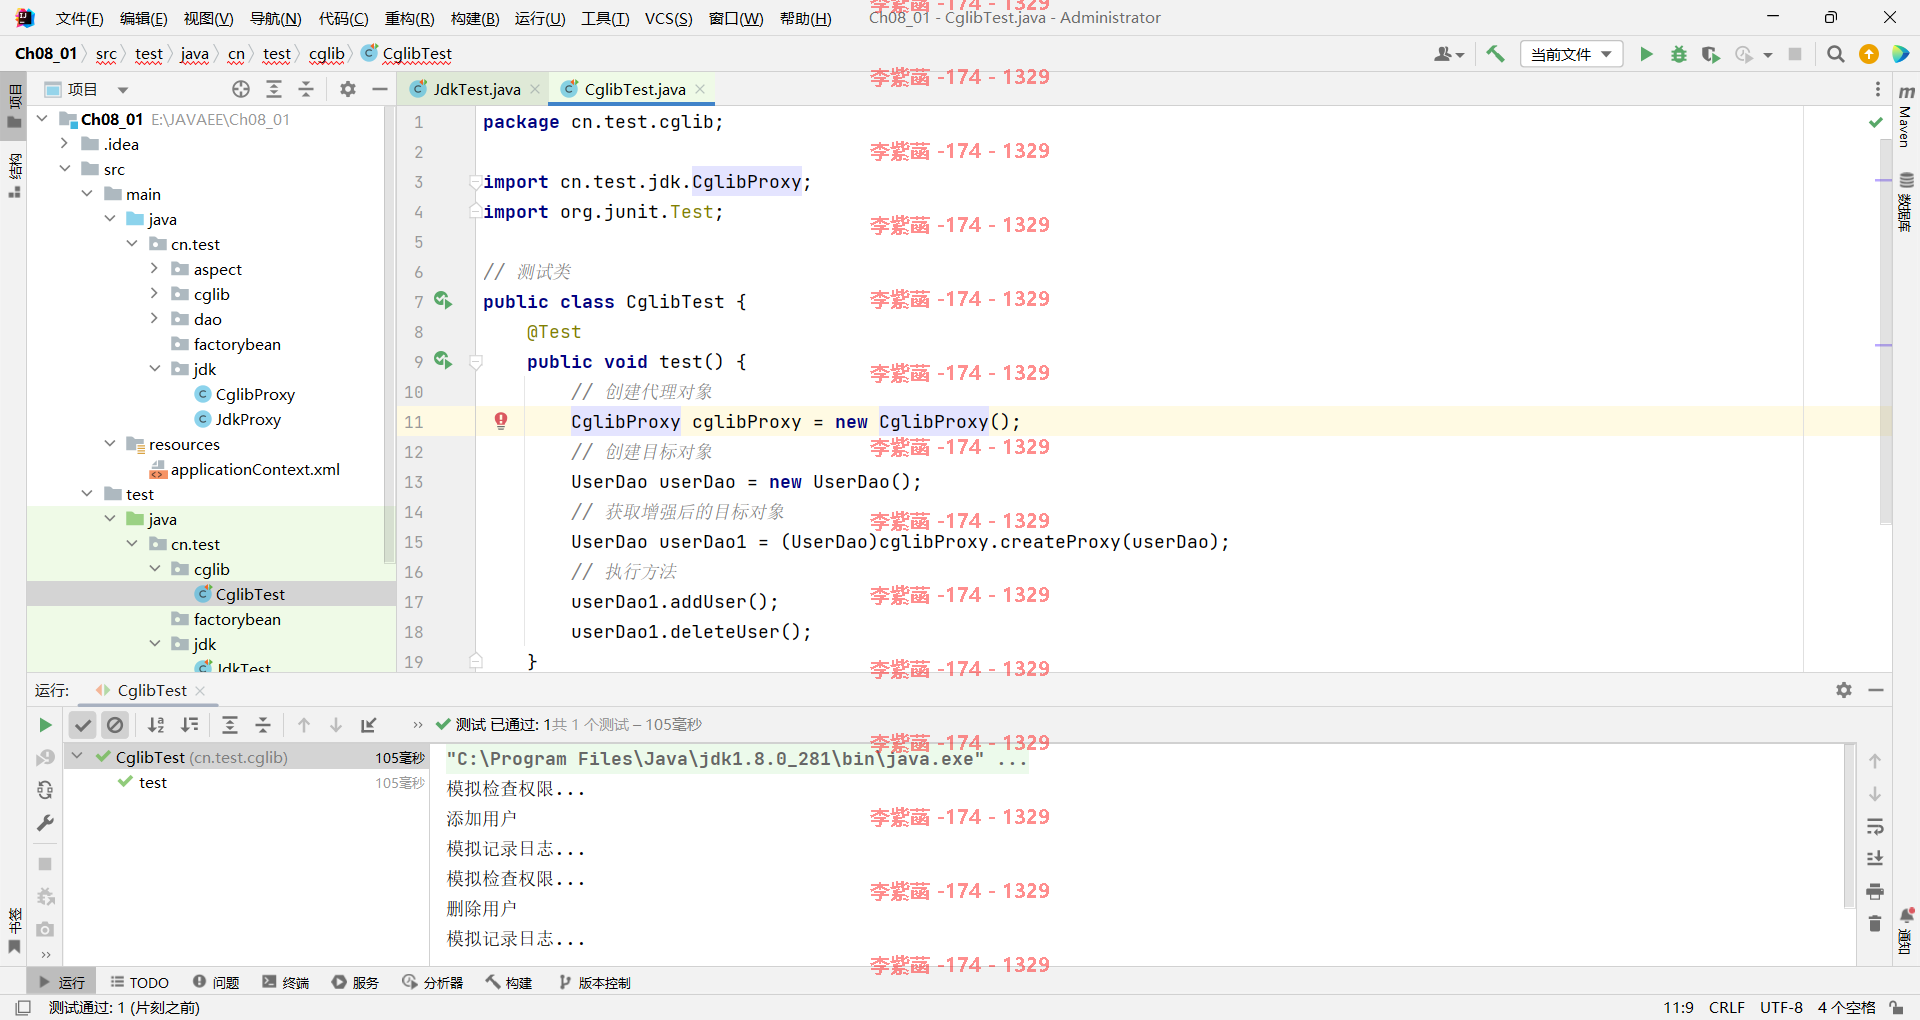Screen dimensions: 1920x1020
Task: Hide the project tool window
Action: [380, 89]
